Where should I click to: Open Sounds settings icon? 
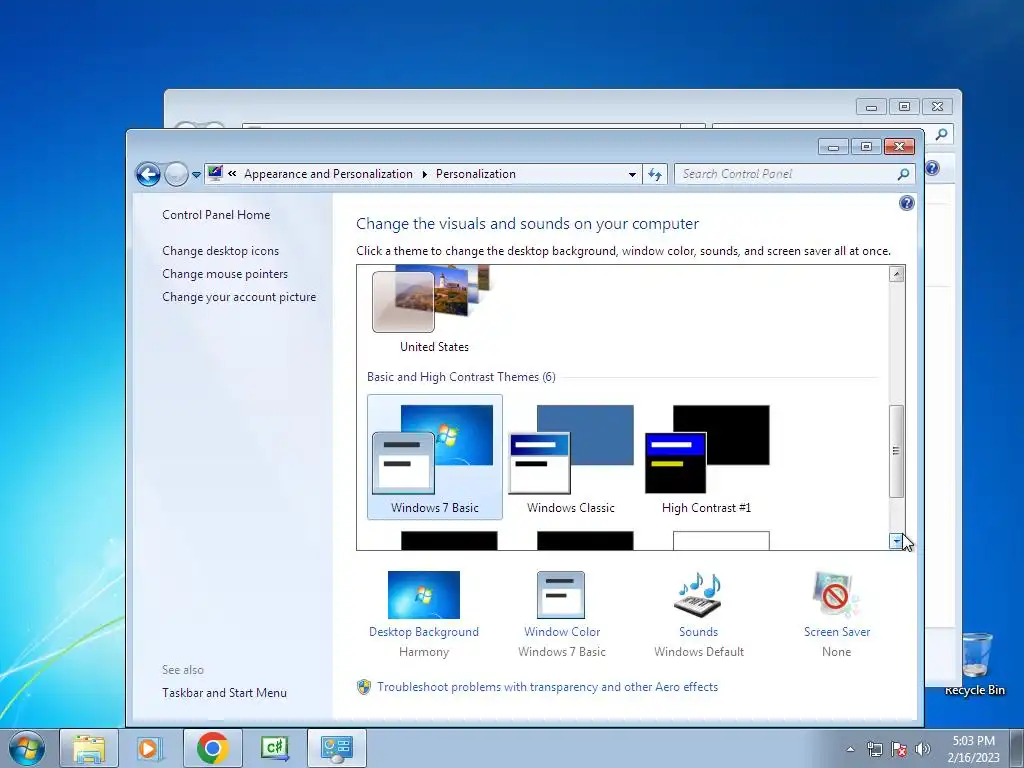coord(698,595)
